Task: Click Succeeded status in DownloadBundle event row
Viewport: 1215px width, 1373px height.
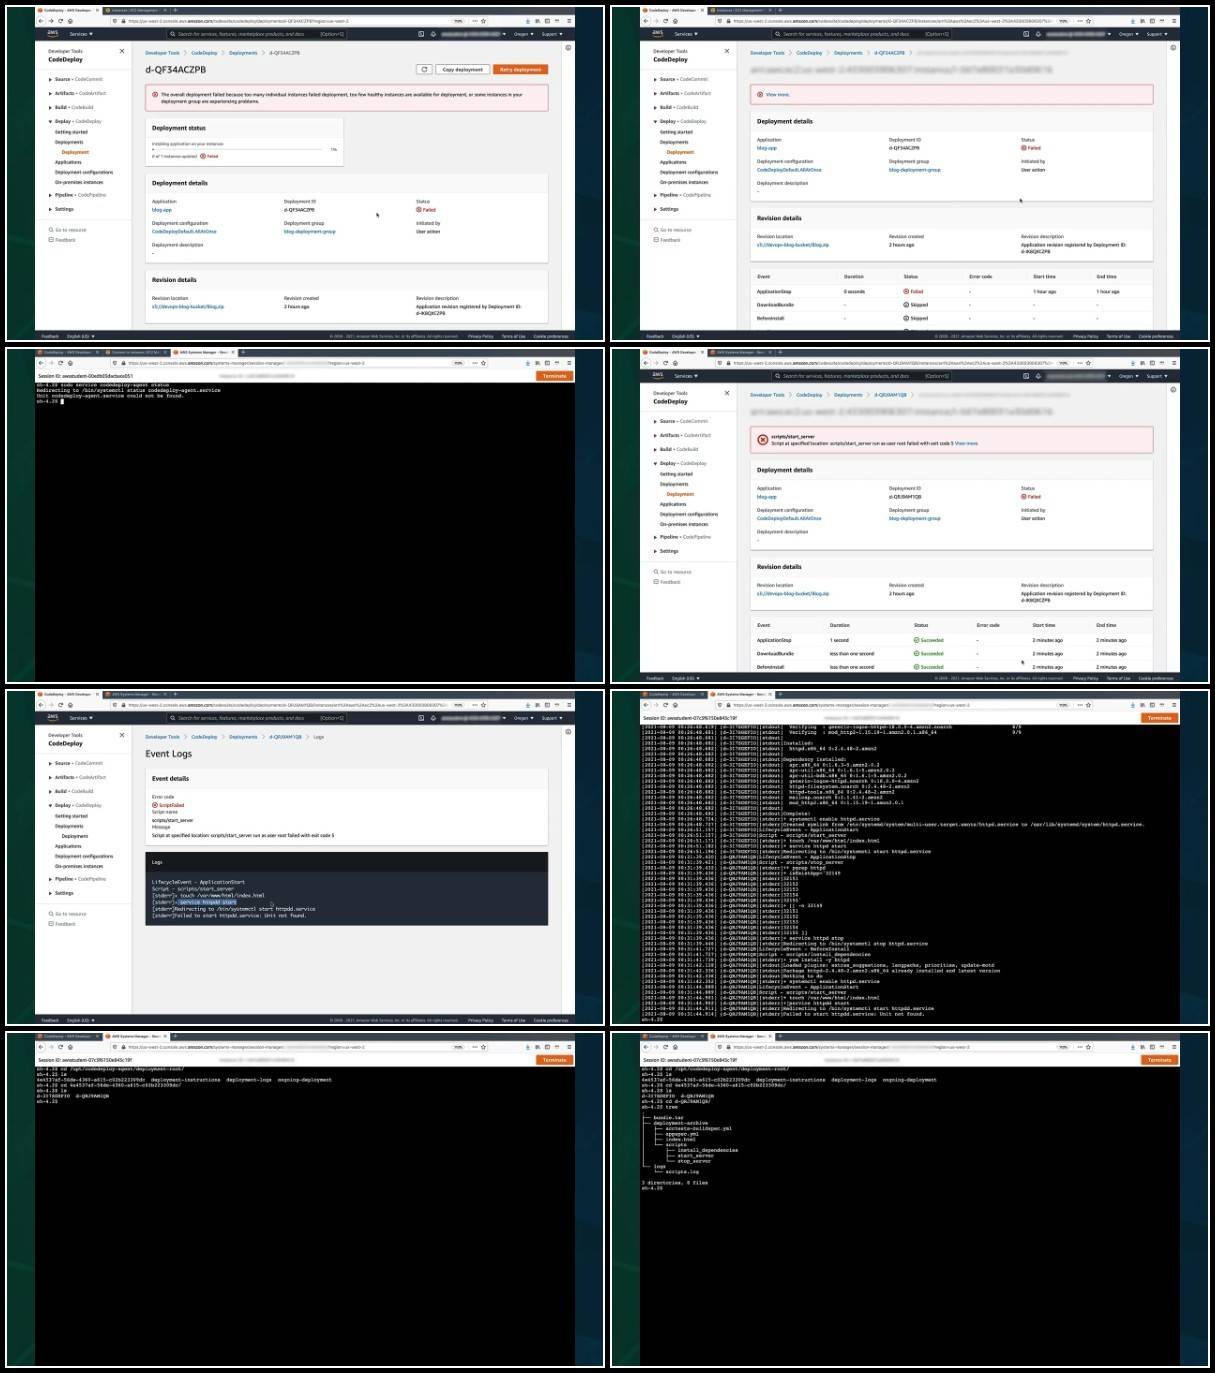Action: click(x=929, y=653)
